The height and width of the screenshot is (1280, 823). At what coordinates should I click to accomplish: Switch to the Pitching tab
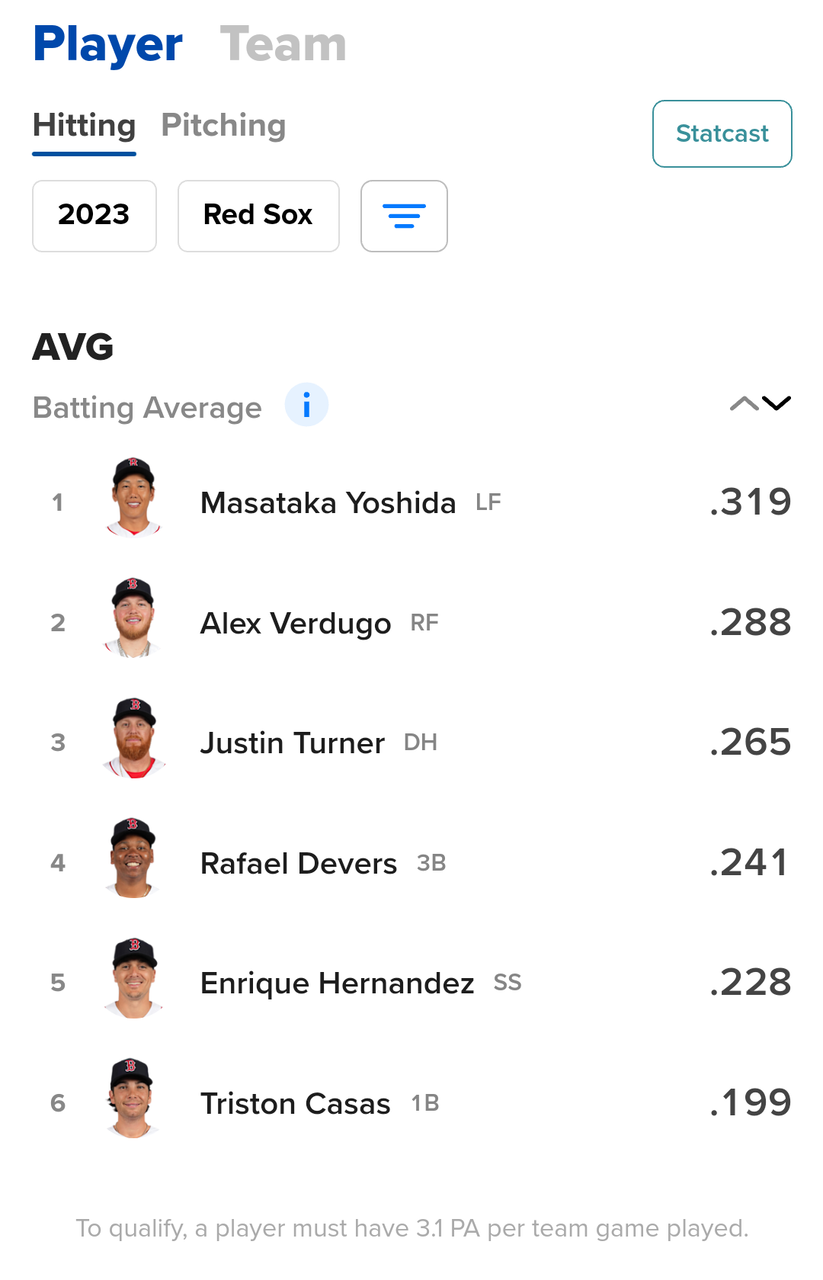click(x=223, y=126)
